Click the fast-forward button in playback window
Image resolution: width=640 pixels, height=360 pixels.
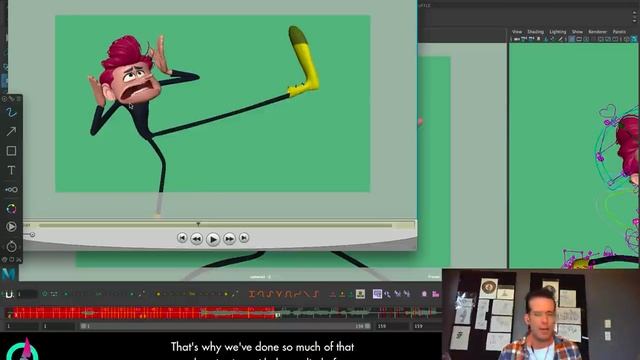pos(229,238)
